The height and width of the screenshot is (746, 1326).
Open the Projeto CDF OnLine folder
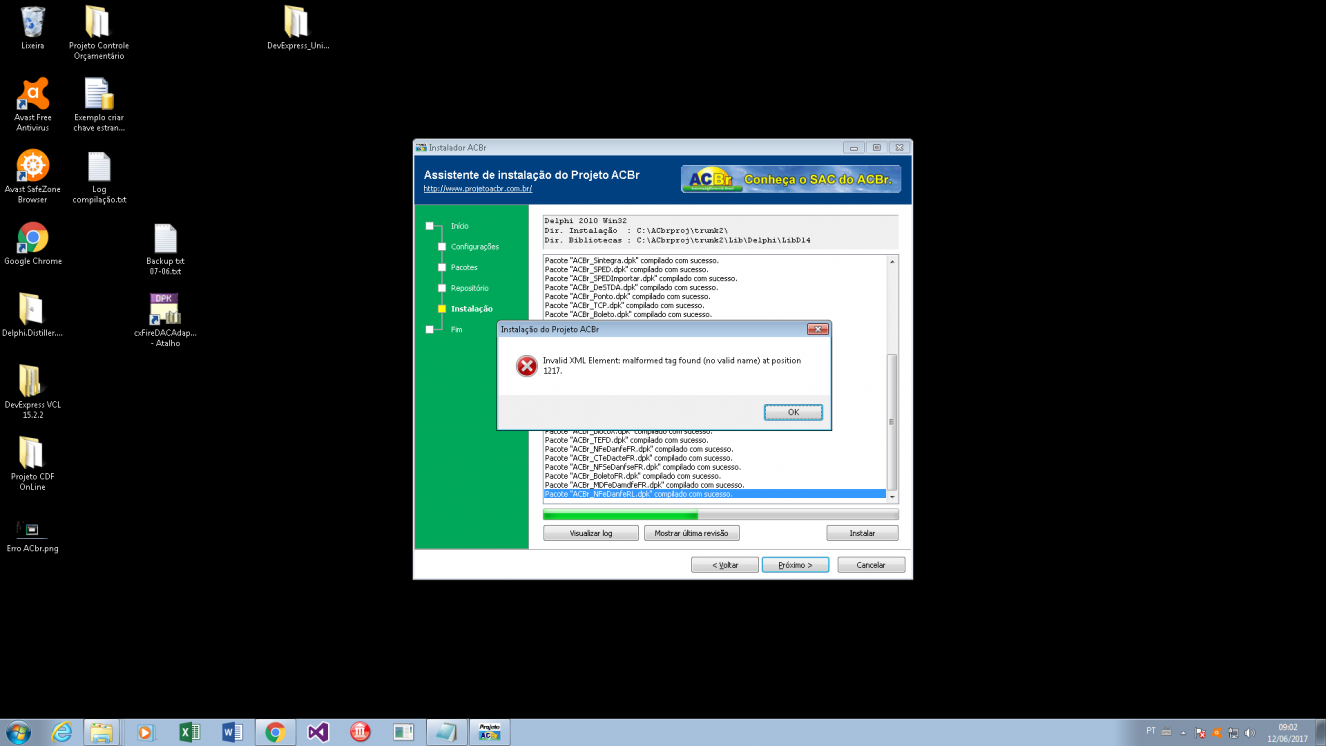tap(33, 464)
